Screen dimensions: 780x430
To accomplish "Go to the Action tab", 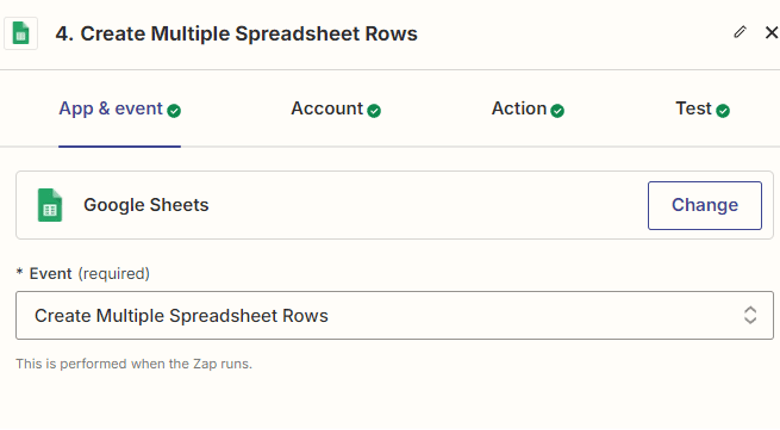I will [x=519, y=109].
